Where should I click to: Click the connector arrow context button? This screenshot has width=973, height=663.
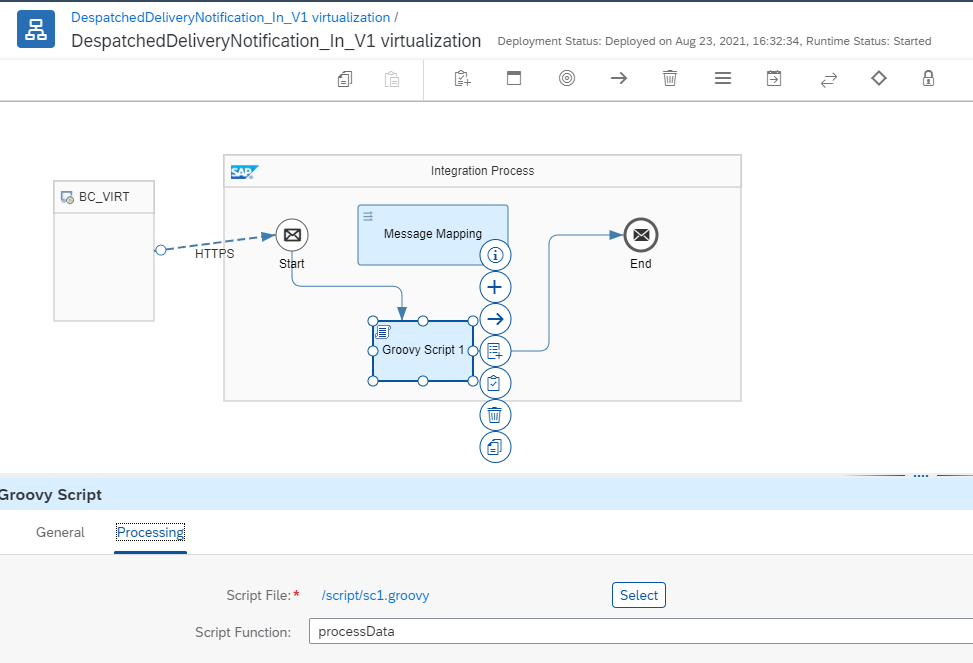495,319
